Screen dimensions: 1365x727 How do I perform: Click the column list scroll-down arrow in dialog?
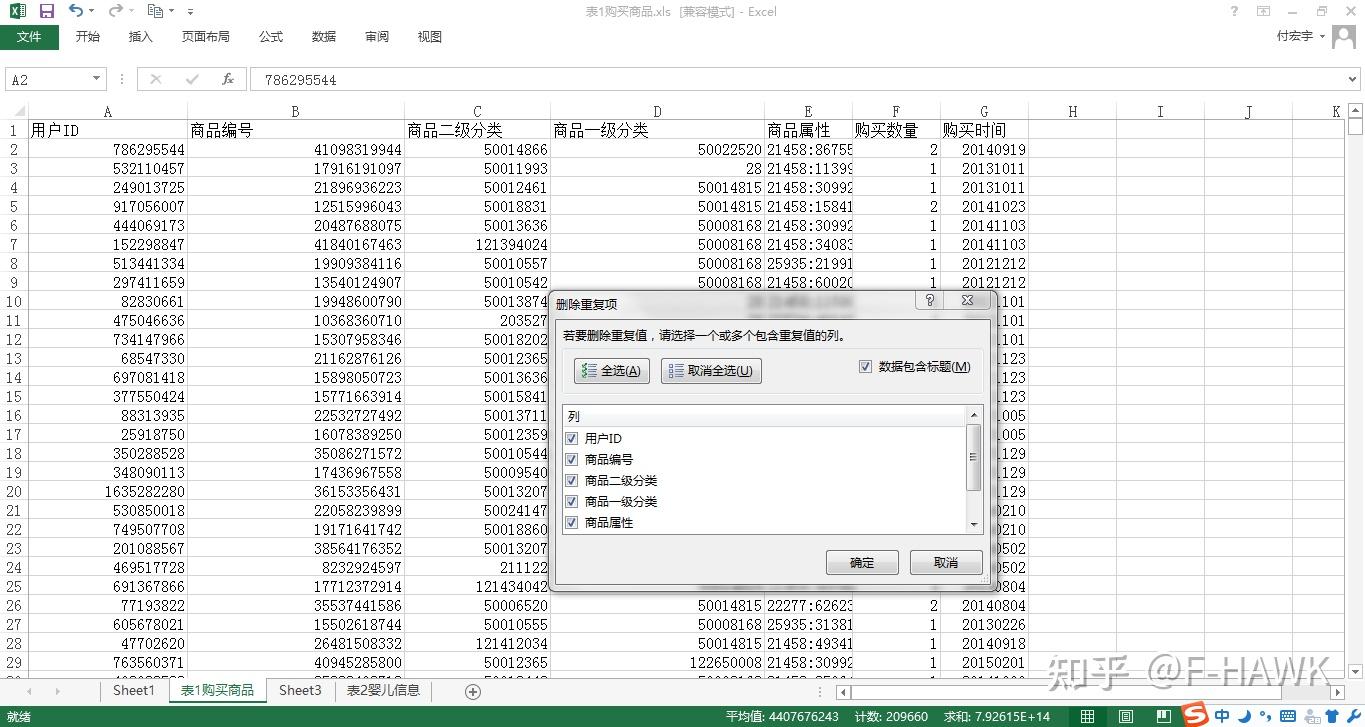[x=973, y=525]
